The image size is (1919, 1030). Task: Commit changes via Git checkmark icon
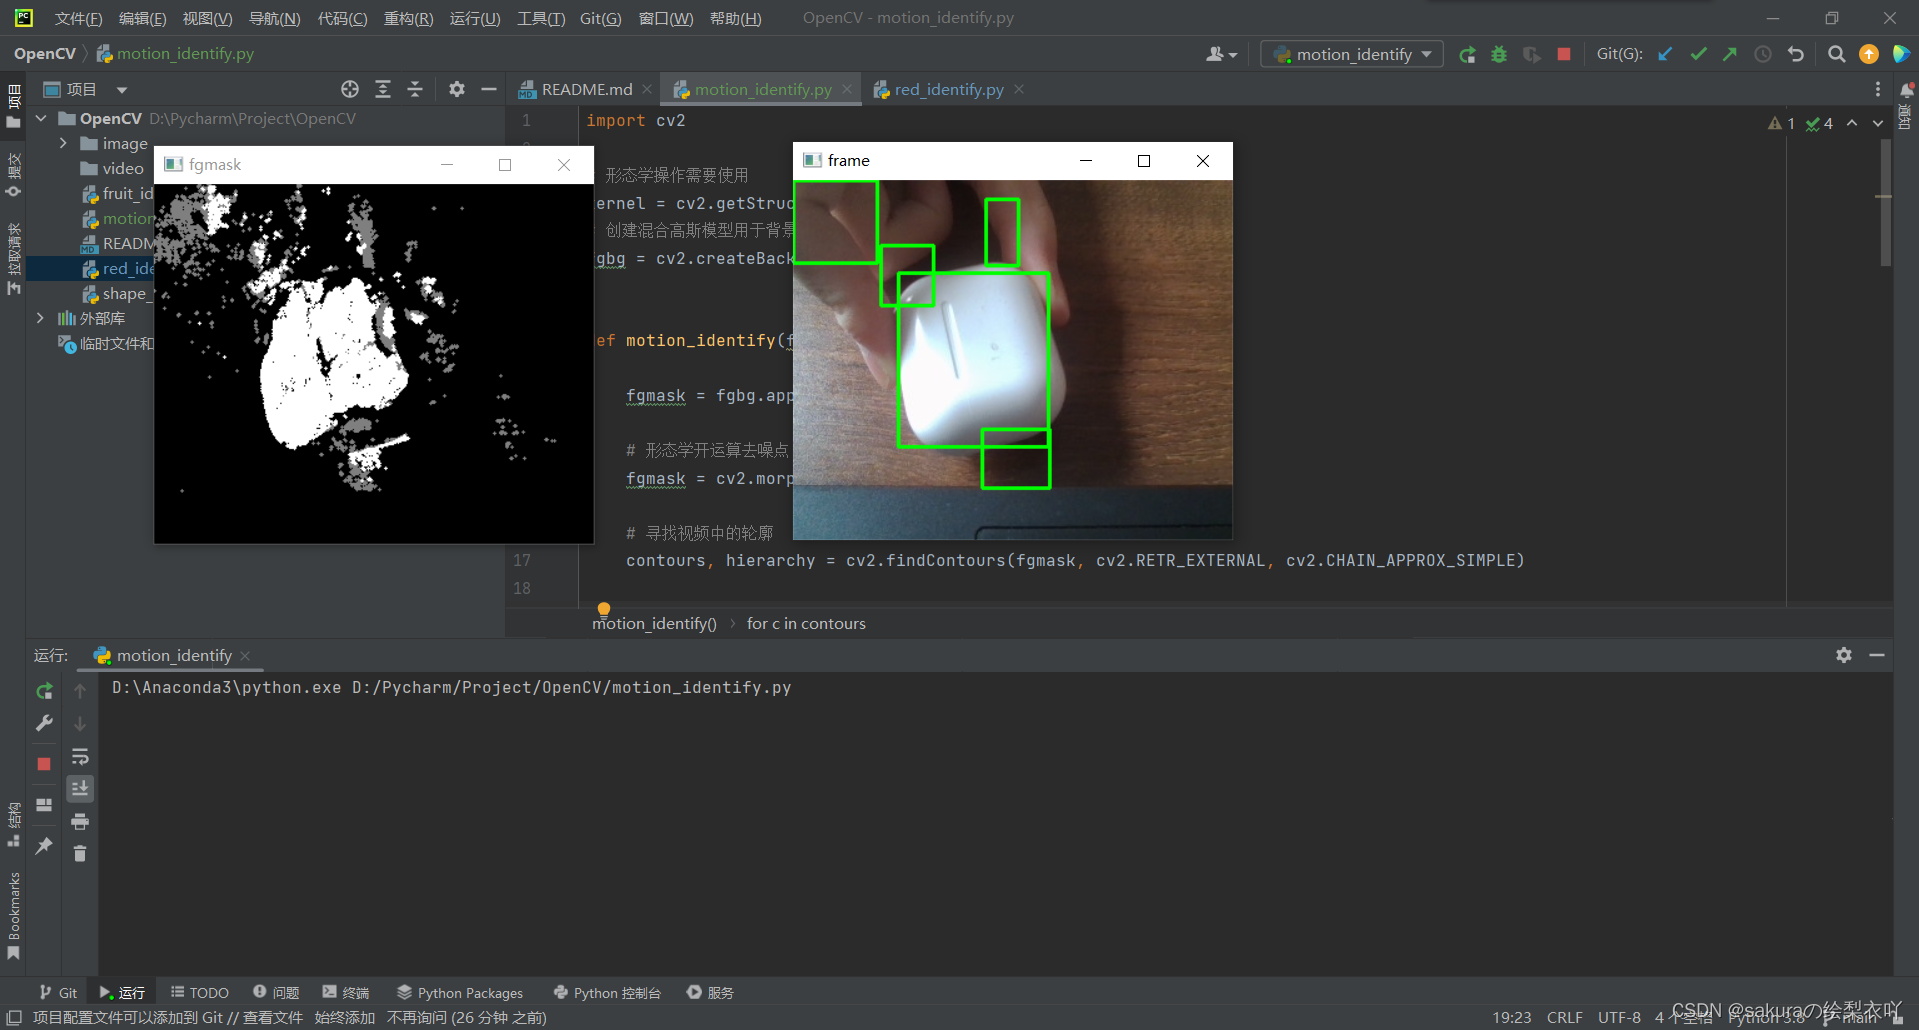1698,54
